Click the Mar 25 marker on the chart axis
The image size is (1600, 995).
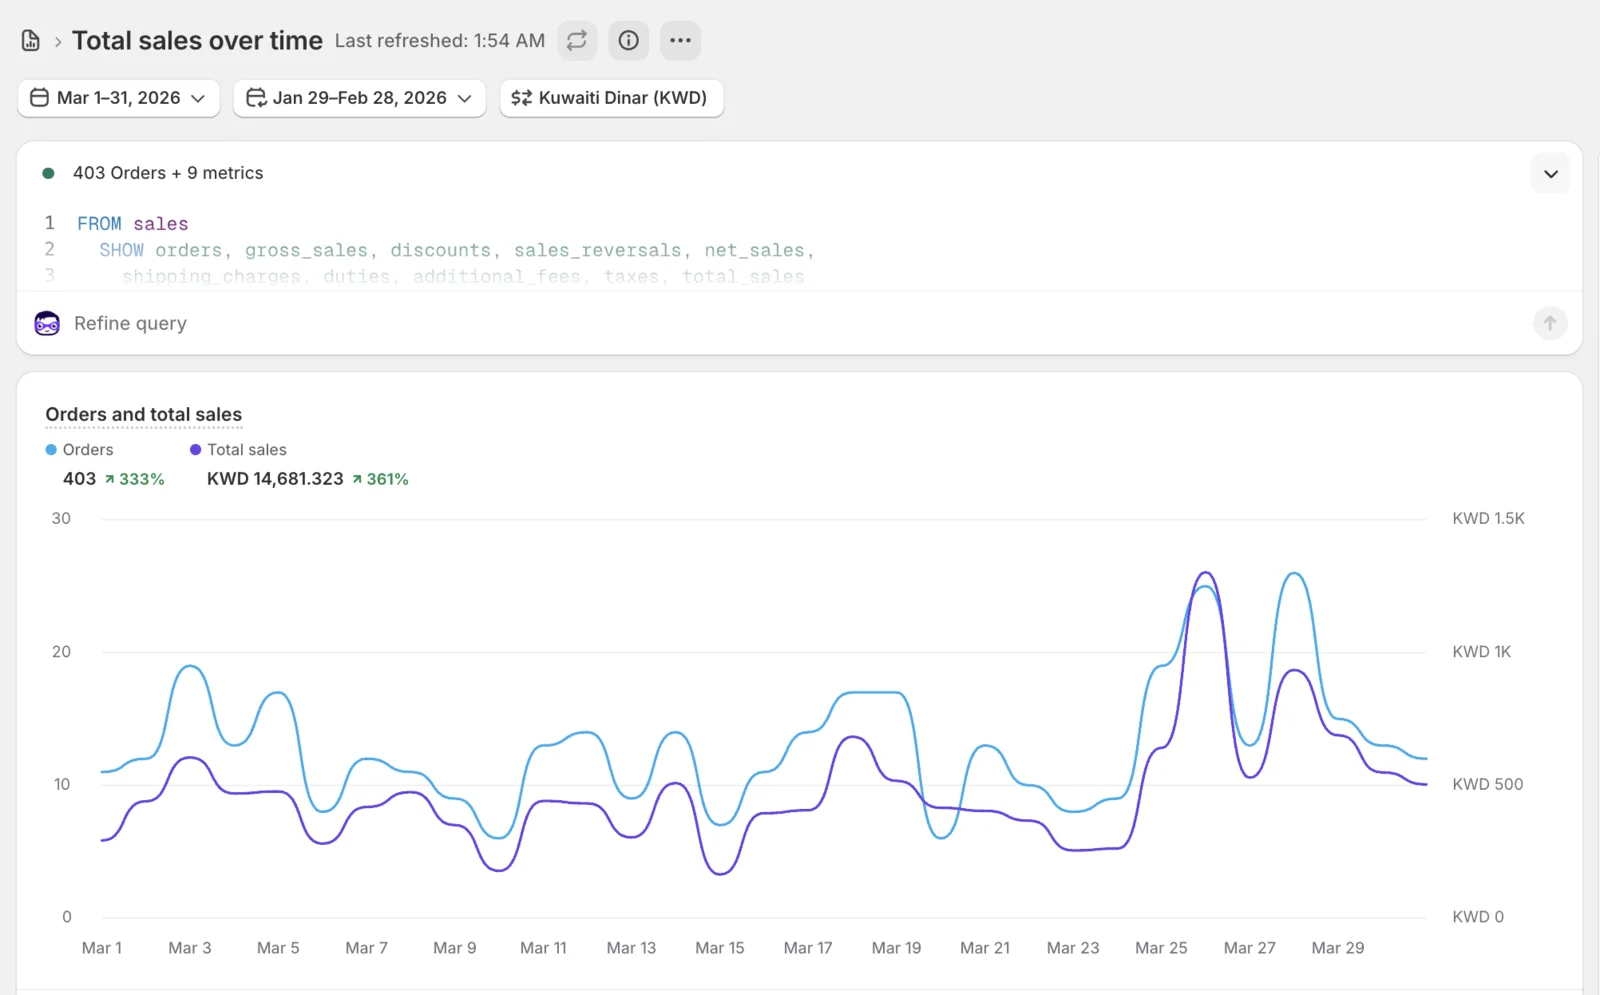coord(1161,948)
